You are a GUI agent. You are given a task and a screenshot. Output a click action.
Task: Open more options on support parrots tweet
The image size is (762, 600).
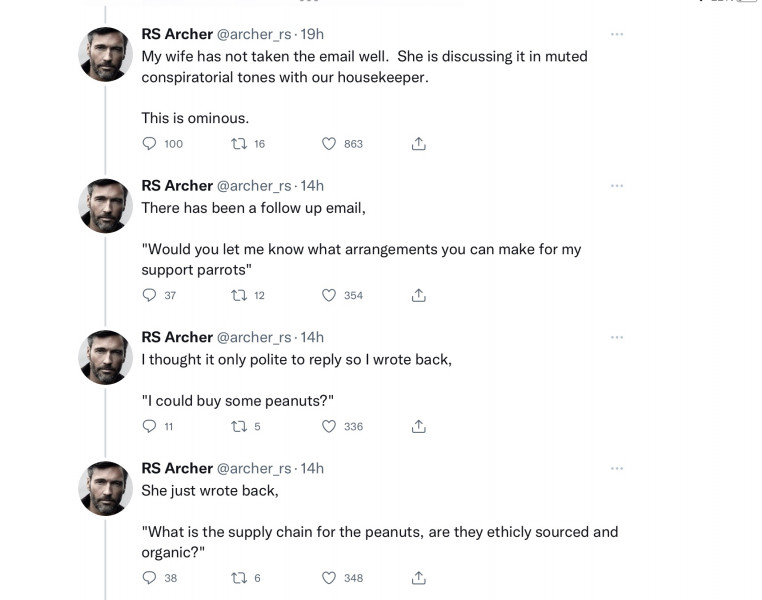617,185
